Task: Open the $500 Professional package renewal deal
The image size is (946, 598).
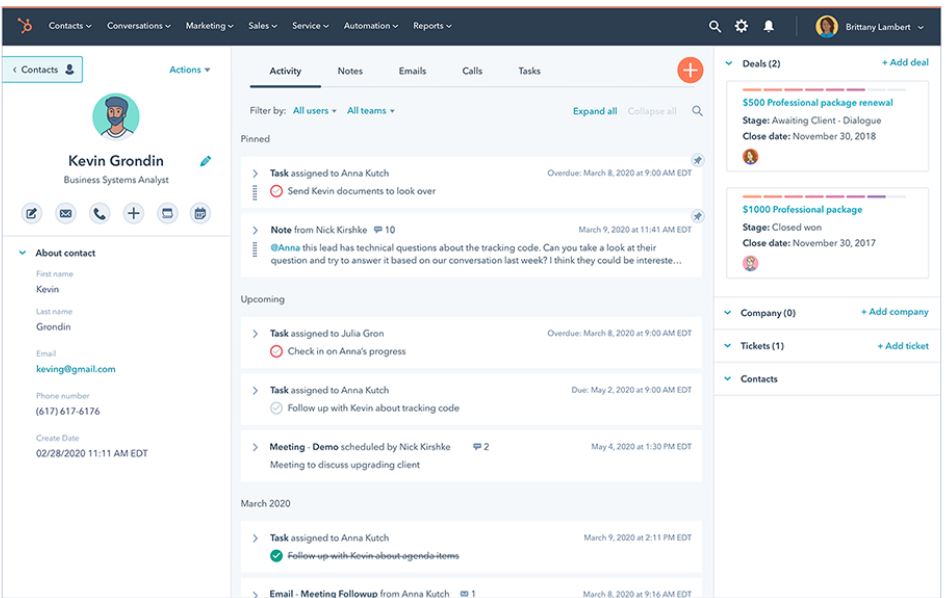Action: (817, 103)
